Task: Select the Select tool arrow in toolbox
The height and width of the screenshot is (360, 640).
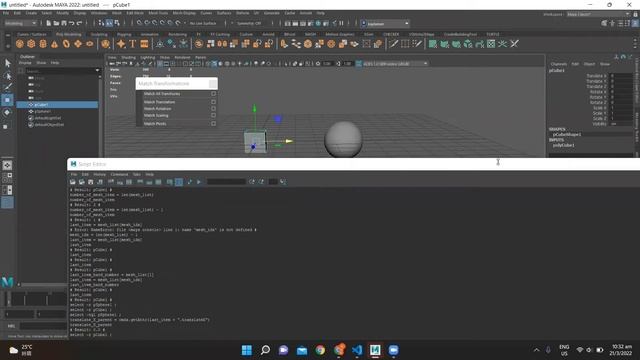Action: click(7, 63)
